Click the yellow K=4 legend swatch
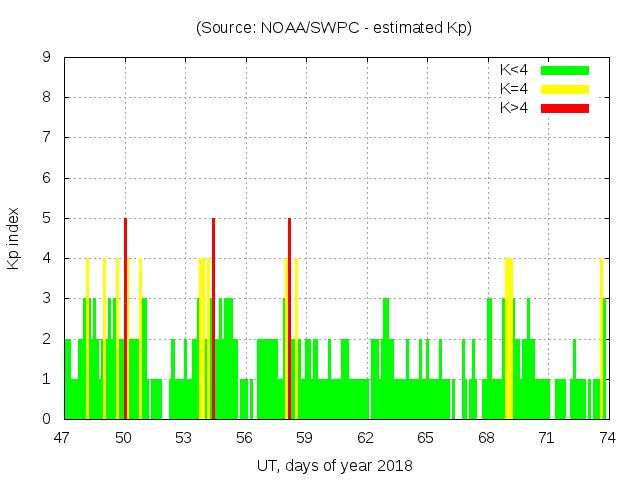Viewport: 640px width, 480px height. coord(565,89)
